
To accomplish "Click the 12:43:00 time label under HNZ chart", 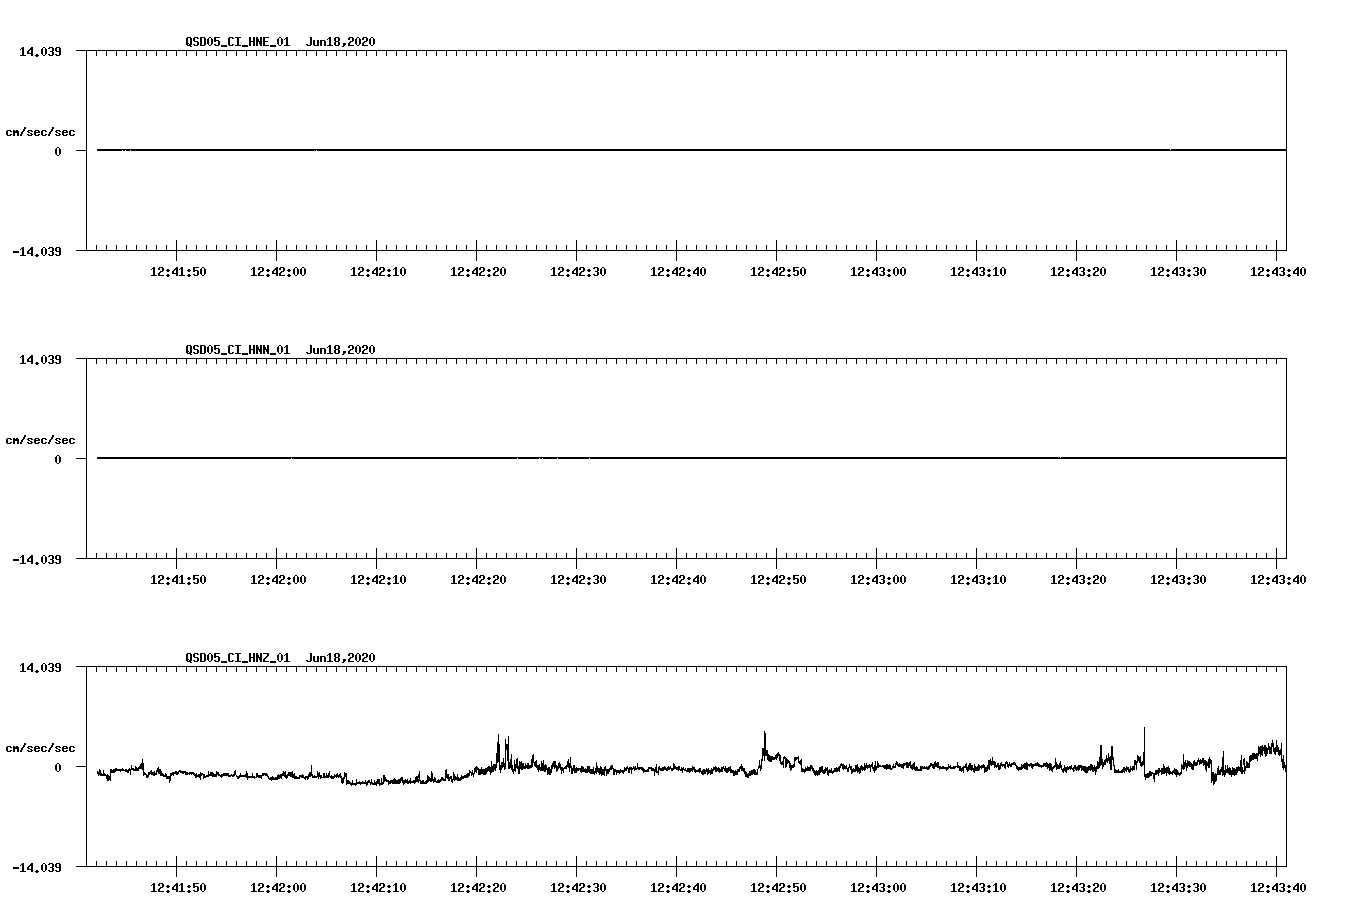I will click(878, 887).
